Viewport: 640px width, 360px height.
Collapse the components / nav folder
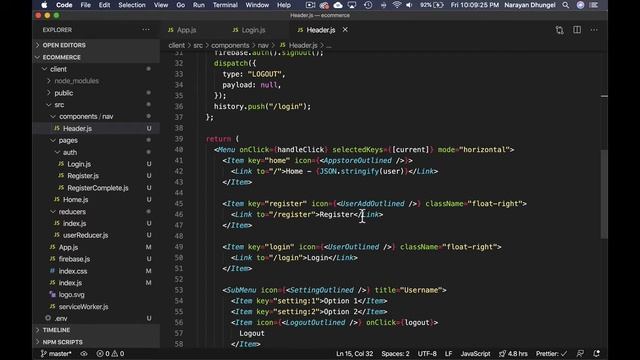pyautogui.click(x=96, y=116)
